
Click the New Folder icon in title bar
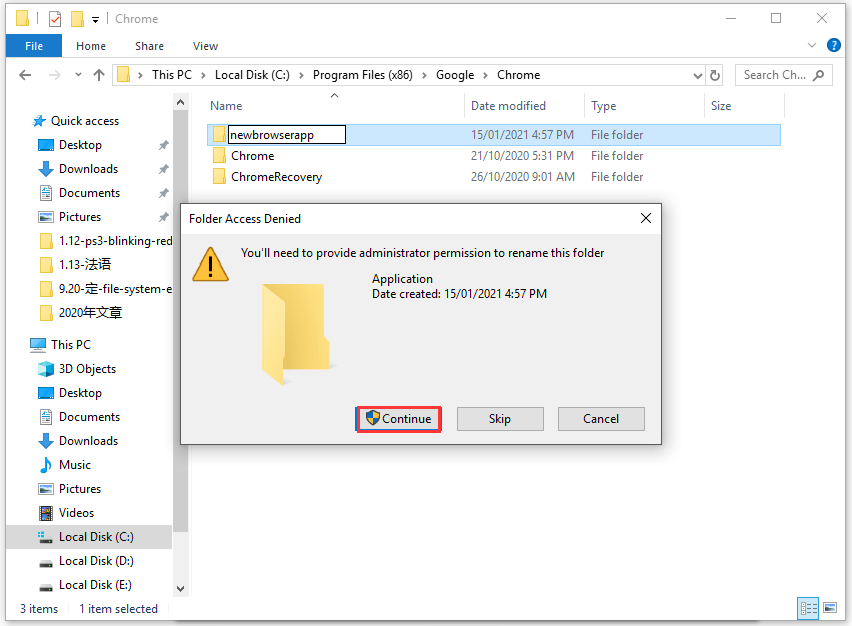pos(77,18)
